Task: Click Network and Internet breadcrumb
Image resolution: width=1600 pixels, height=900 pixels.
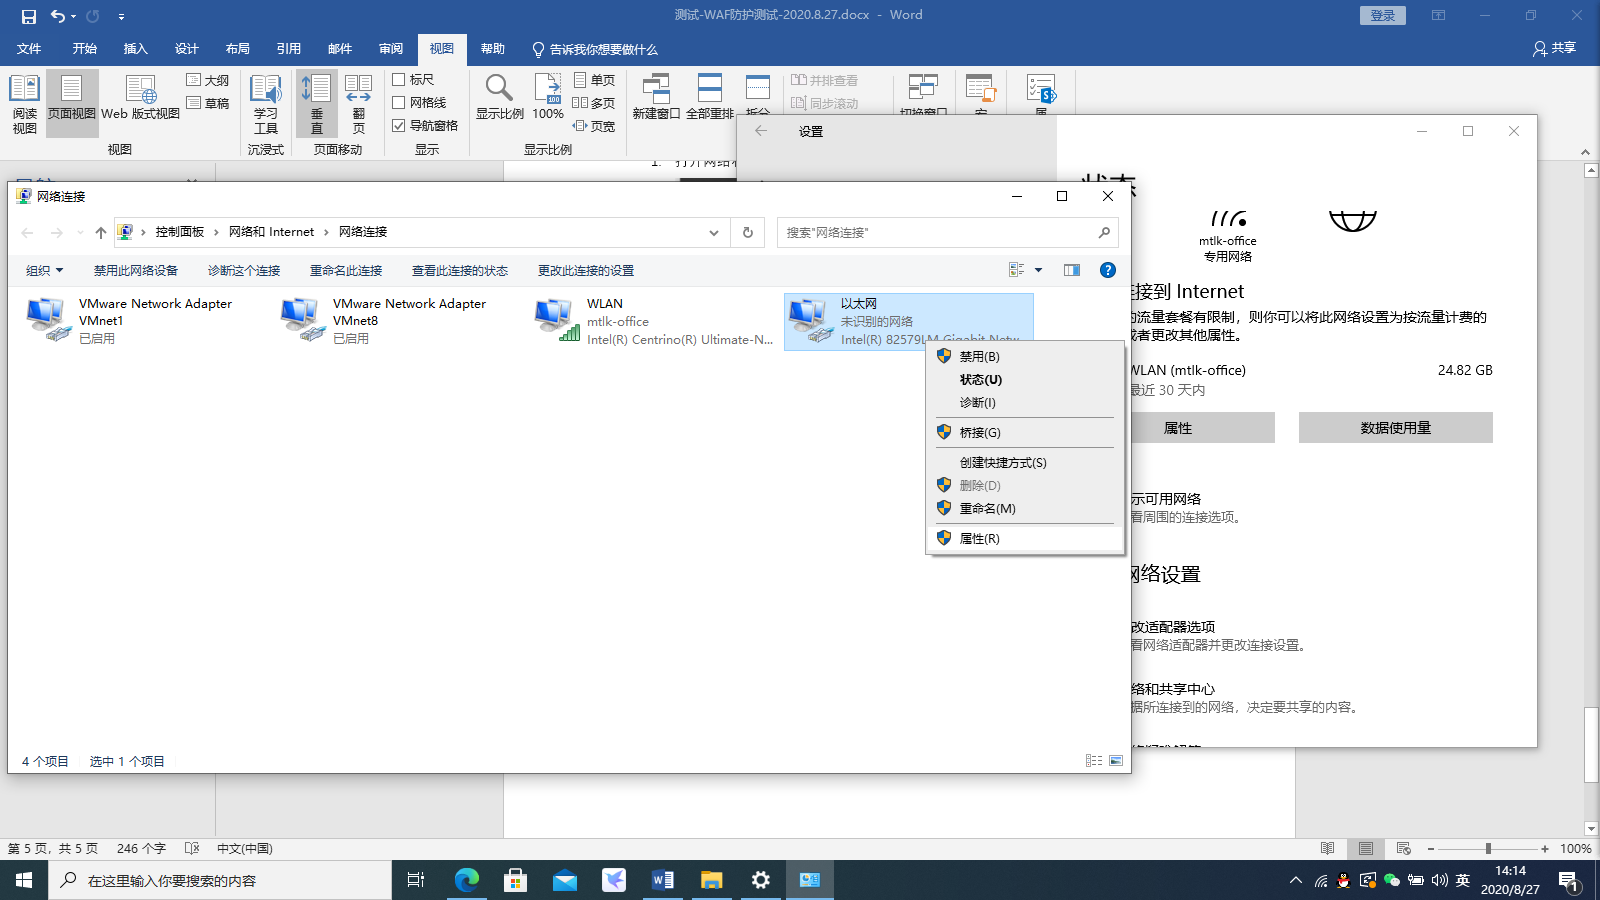Action: coord(271,232)
